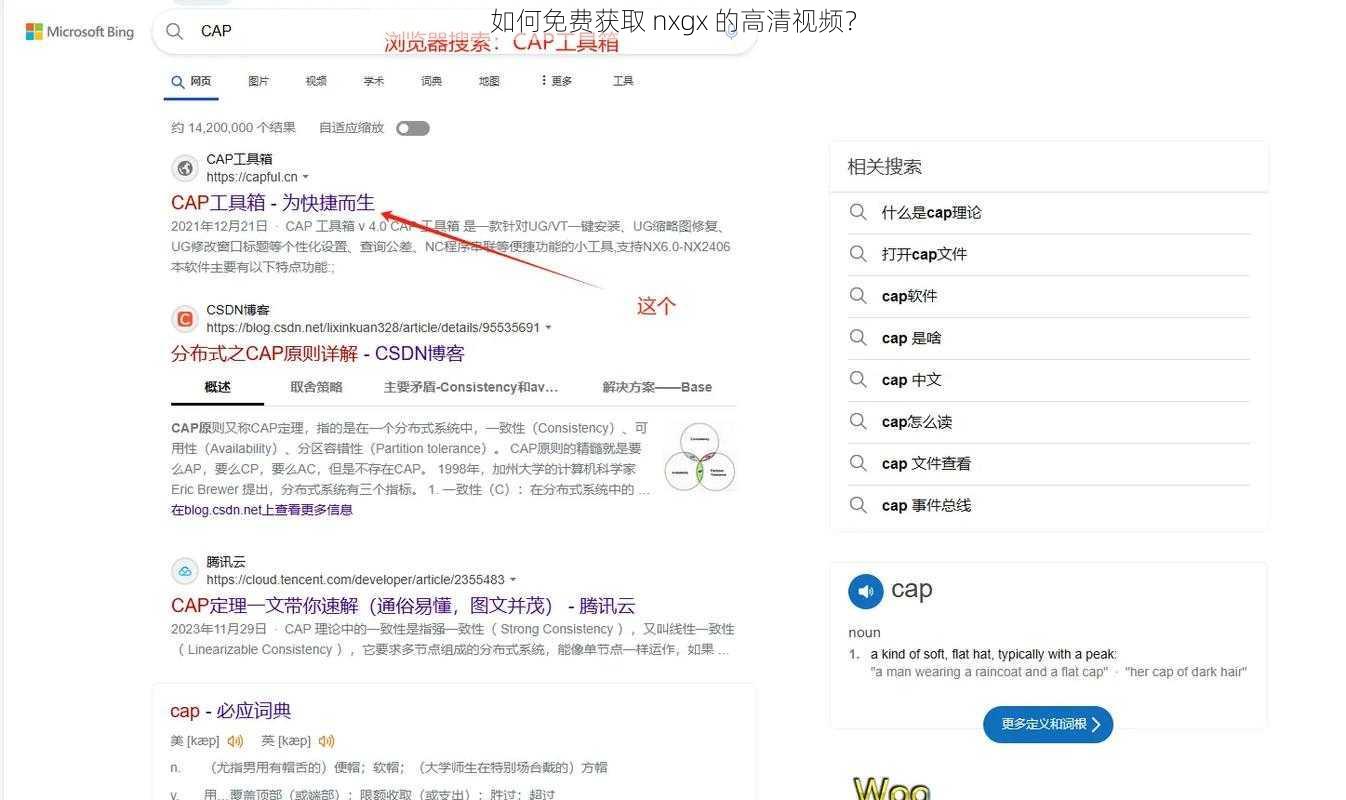1346x800 pixels.
Task: Click search icon beside cap 中文
Action: [858, 380]
